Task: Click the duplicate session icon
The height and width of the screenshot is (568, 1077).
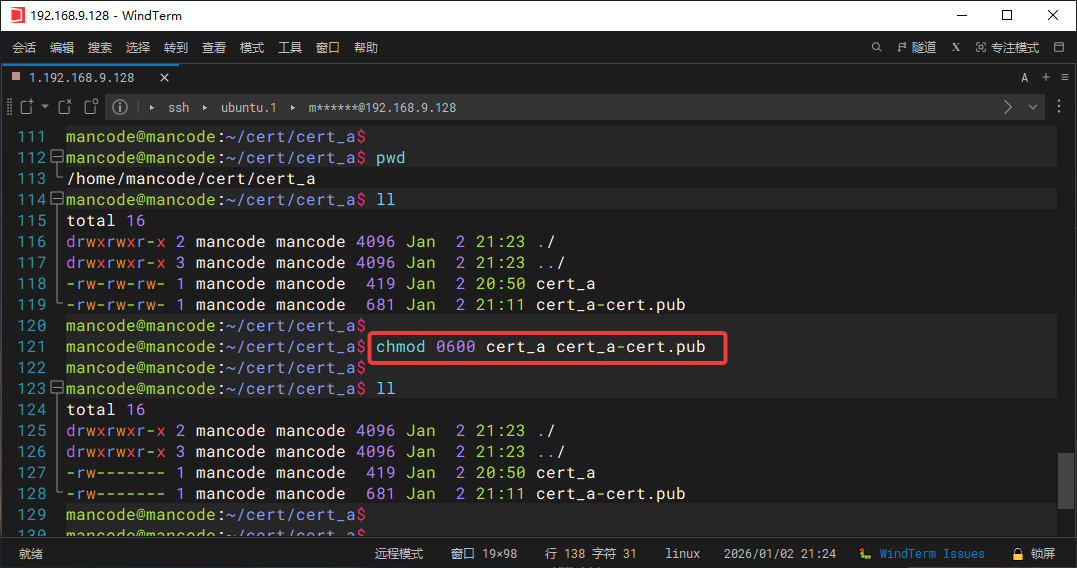Action: click(x=91, y=107)
